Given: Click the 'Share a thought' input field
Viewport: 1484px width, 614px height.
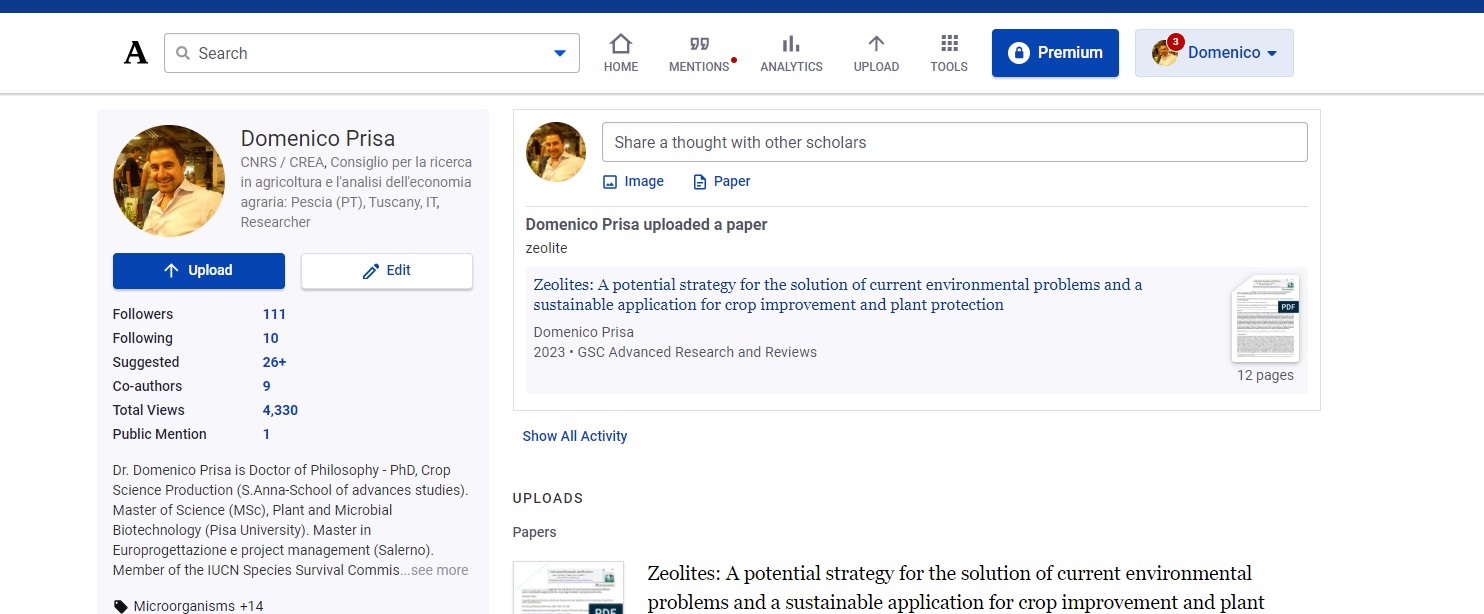Looking at the screenshot, I should pyautogui.click(x=954, y=142).
